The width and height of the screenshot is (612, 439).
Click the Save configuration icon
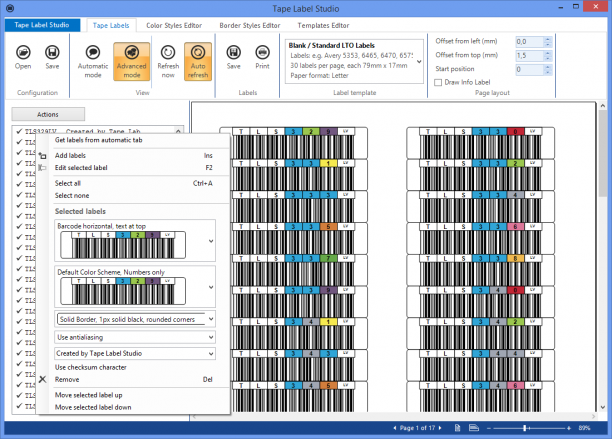click(x=52, y=52)
